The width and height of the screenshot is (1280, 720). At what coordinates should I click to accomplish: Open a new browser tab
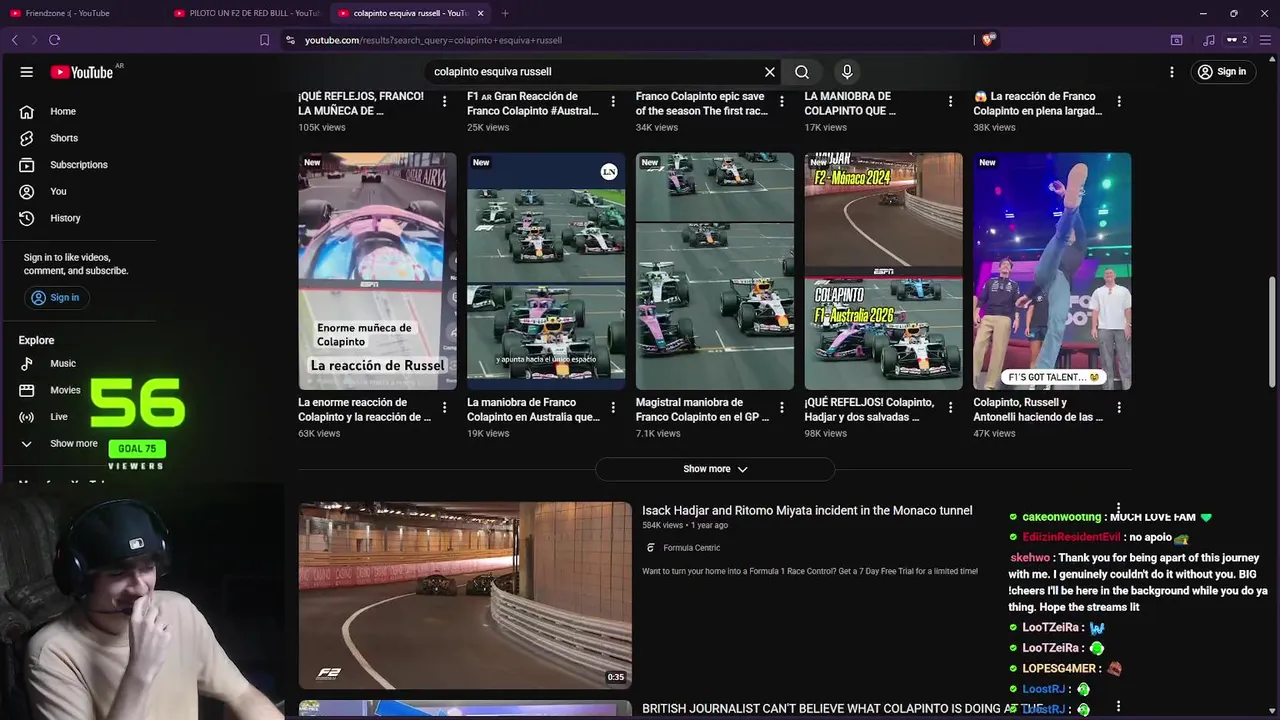tap(505, 13)
